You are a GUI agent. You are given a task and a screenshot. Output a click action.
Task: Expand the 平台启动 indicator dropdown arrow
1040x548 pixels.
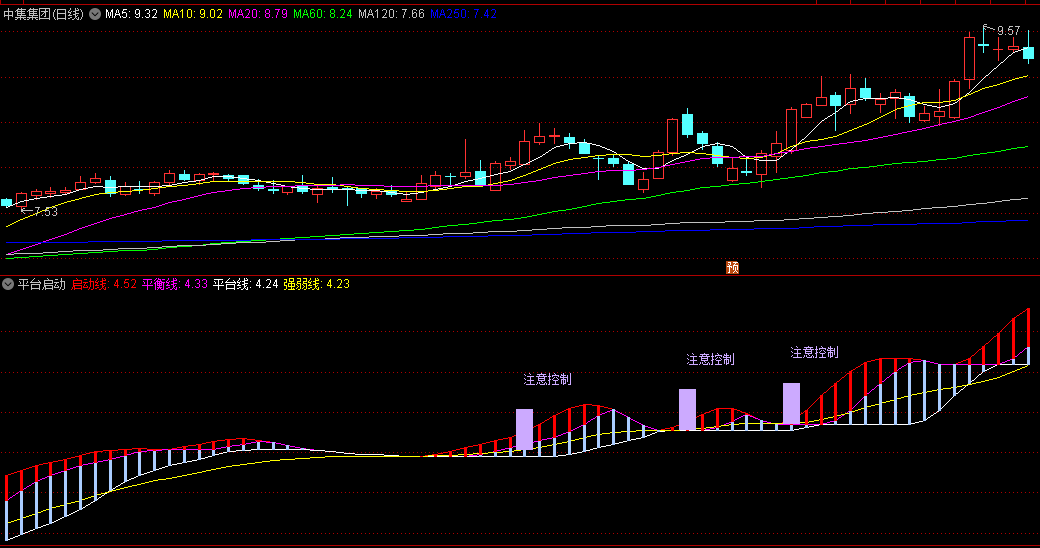tap(8, 284)
